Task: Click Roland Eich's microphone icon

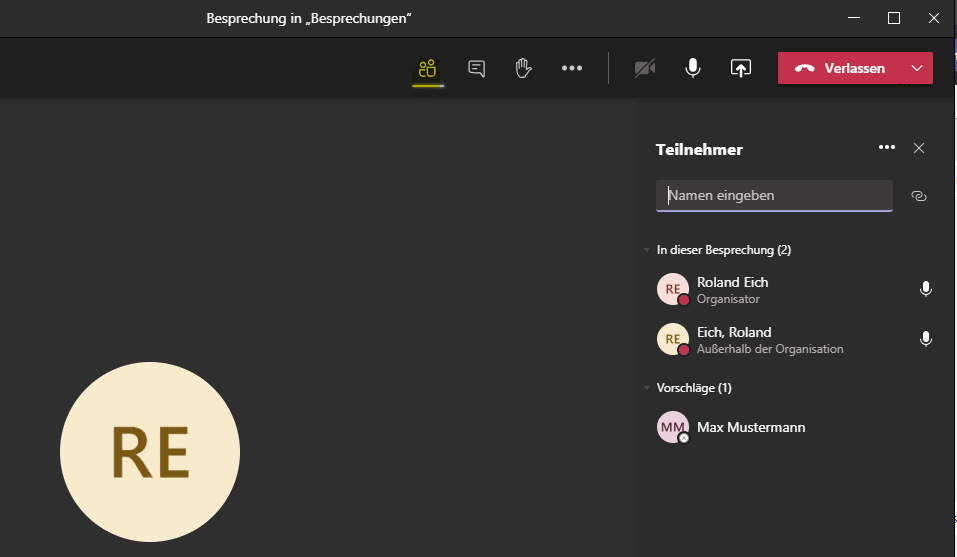Action: [x=926, y=289]
